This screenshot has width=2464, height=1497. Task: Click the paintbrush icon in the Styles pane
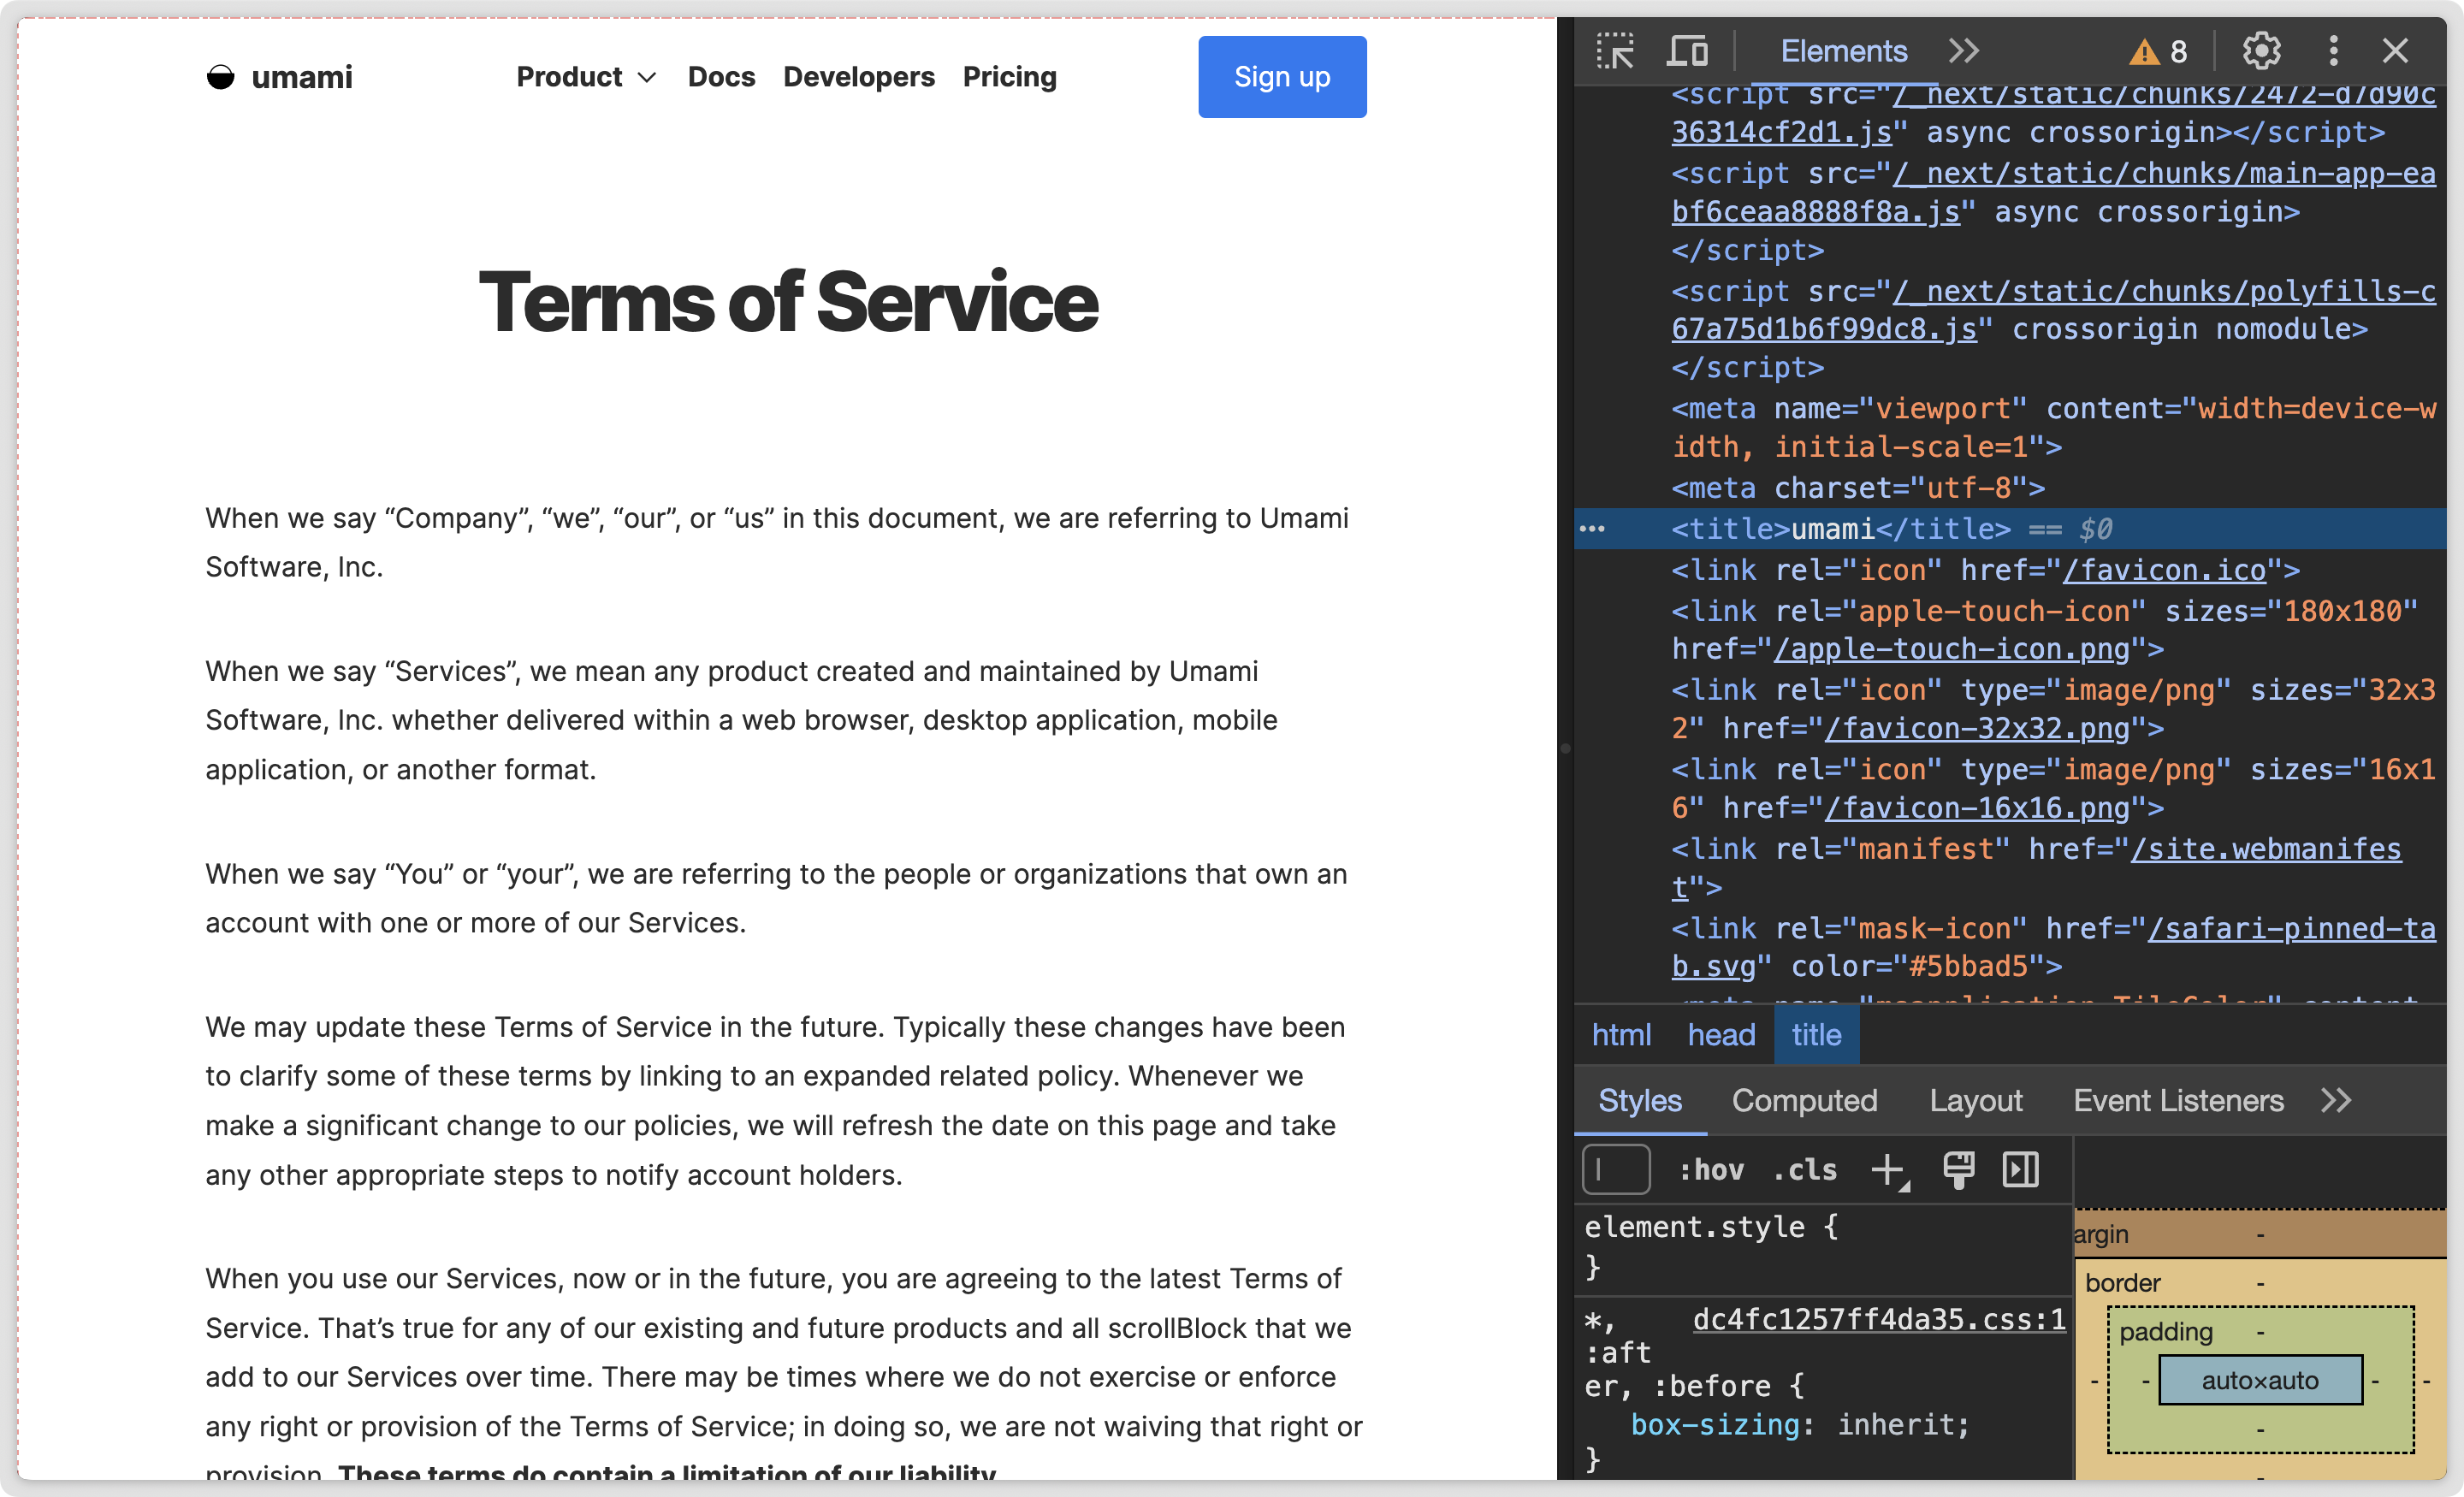coord(1958,1169)
